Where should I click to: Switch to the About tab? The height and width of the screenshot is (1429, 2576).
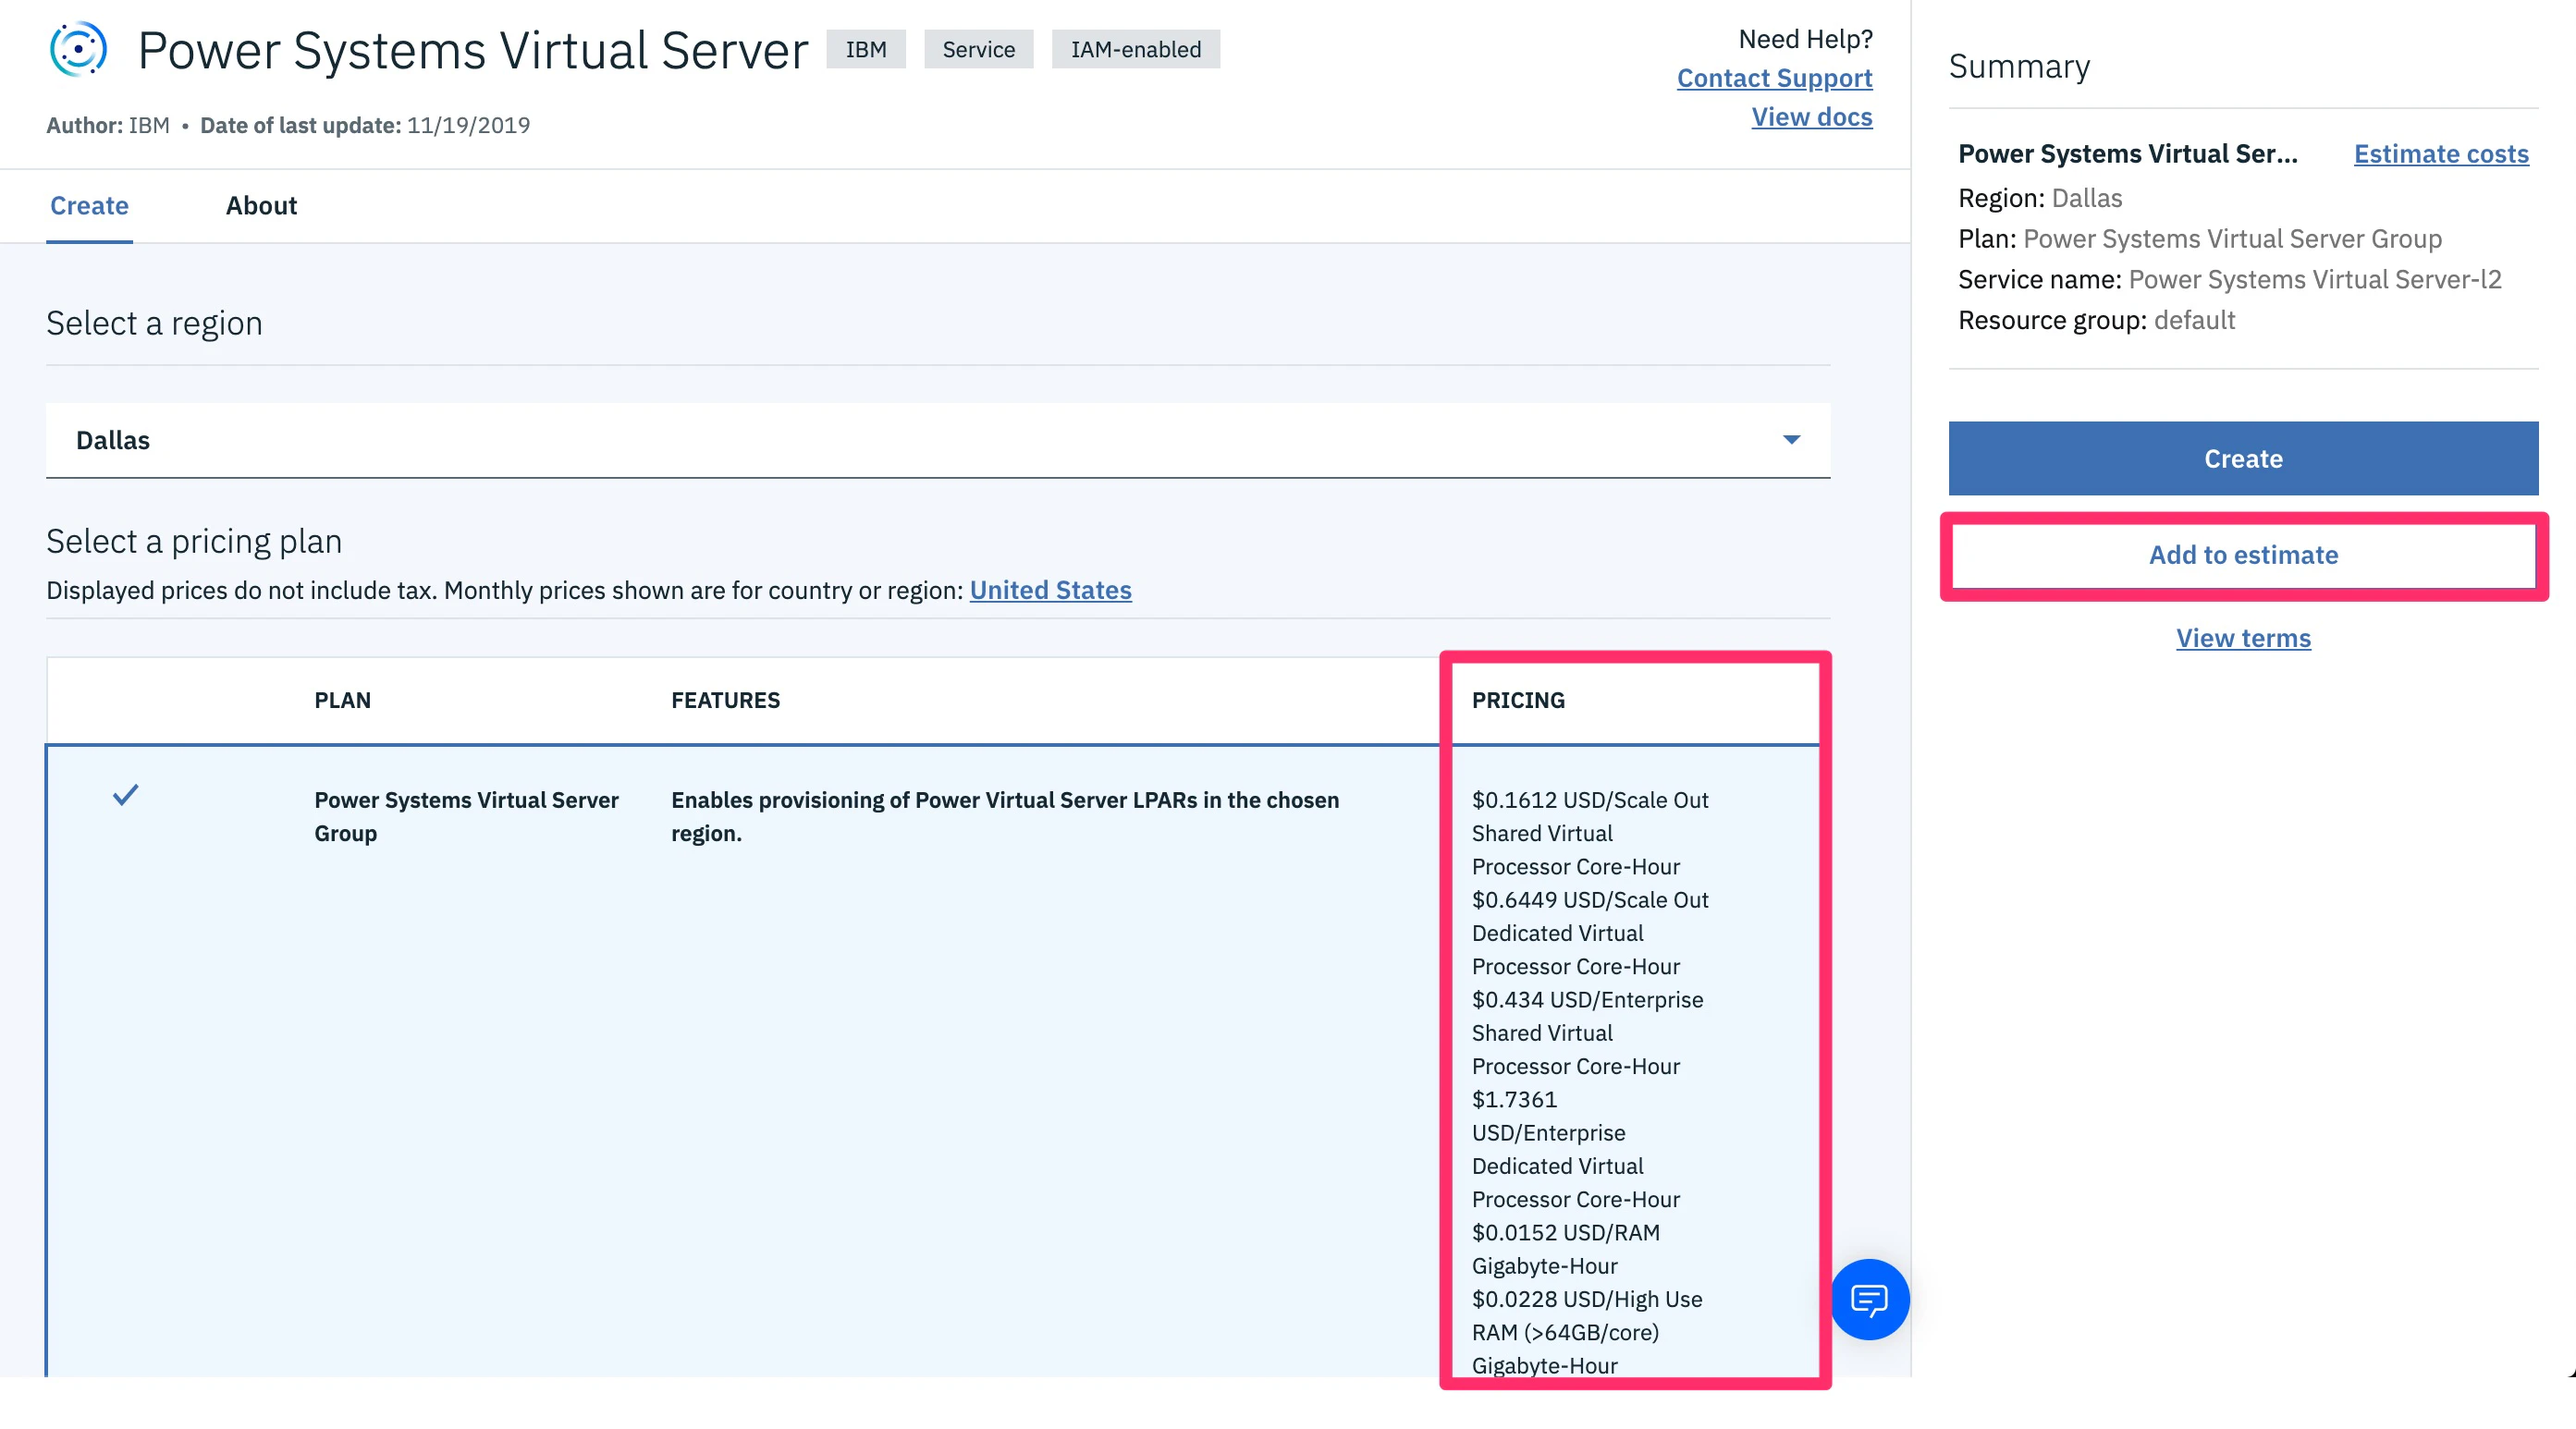click(x=261, y=205)
